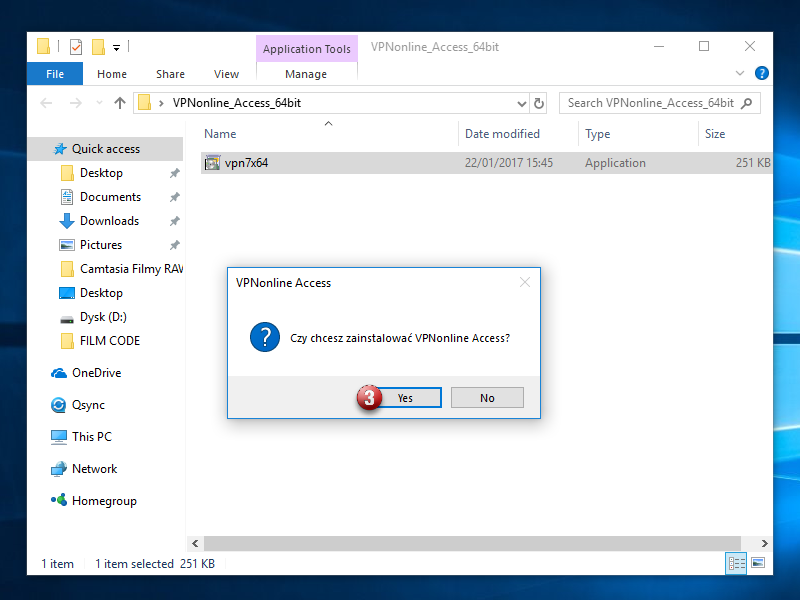Click the search magnifier icon
Image resolution: width=800 pixels, height=600 pixels.
[x=746, y=103]
